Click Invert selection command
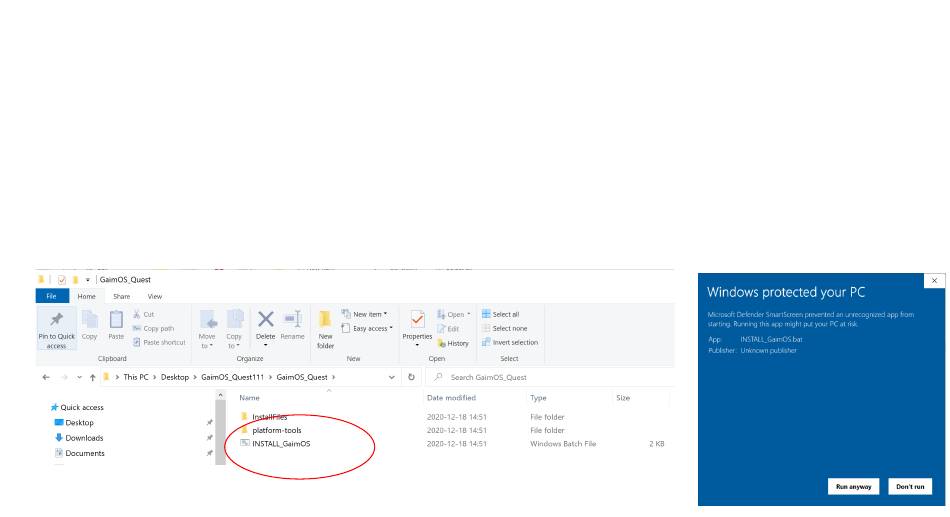Screen dimensions: 950x517 point(510,342)
